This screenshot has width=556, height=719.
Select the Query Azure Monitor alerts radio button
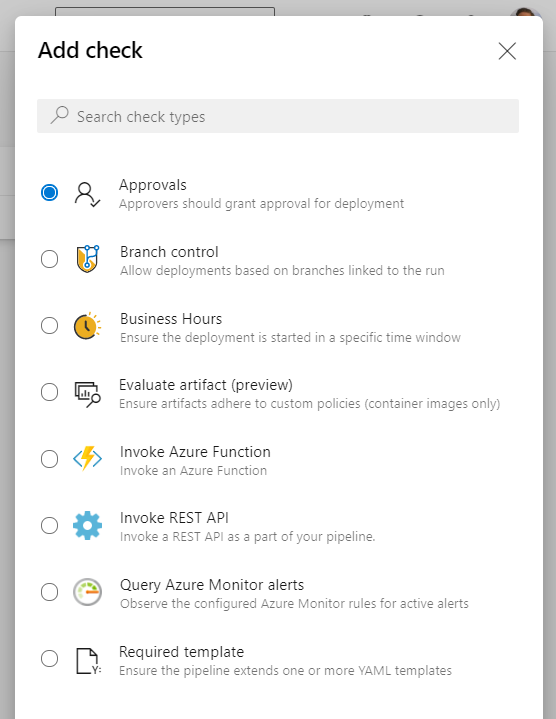pos(50,592)
